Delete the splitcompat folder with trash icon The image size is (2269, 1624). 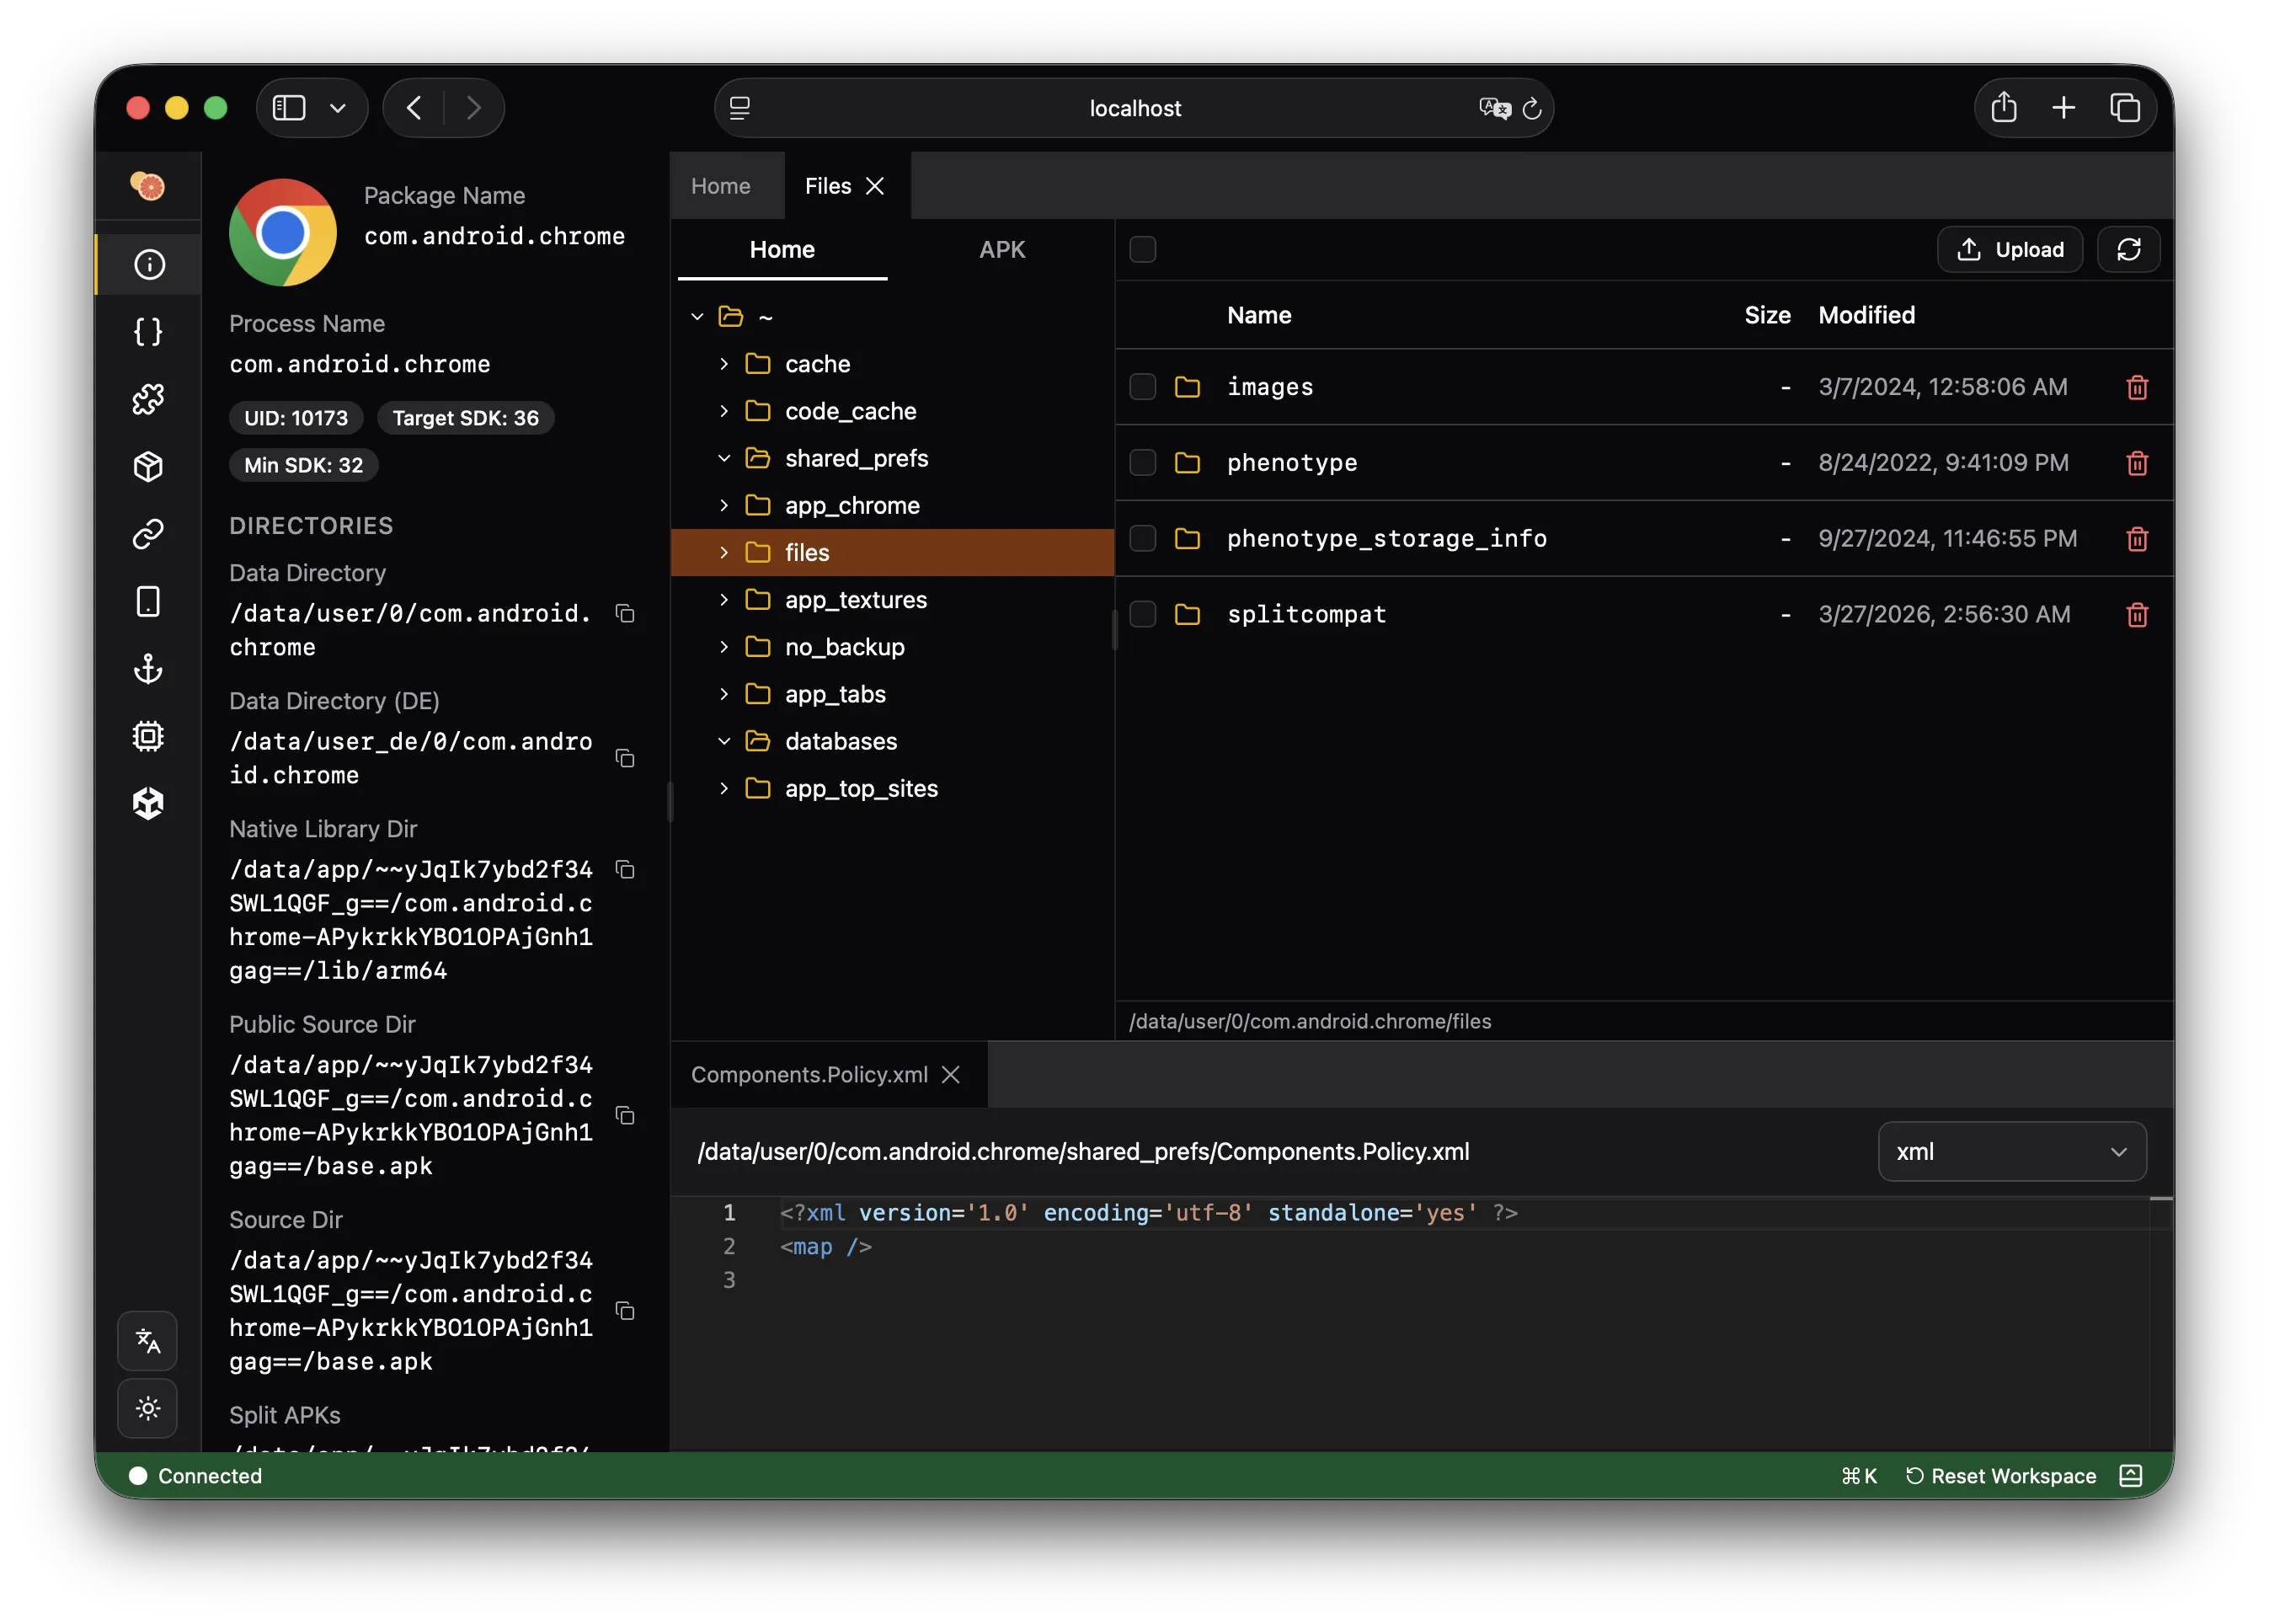point(2136,614)
